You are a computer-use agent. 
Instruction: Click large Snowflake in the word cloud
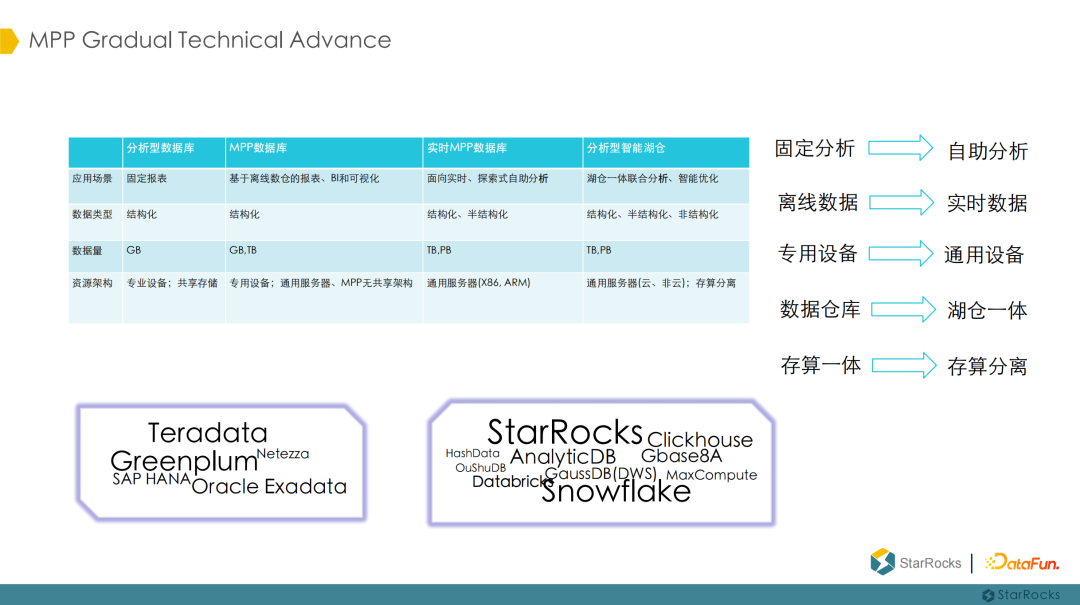[x=616, y=491]
